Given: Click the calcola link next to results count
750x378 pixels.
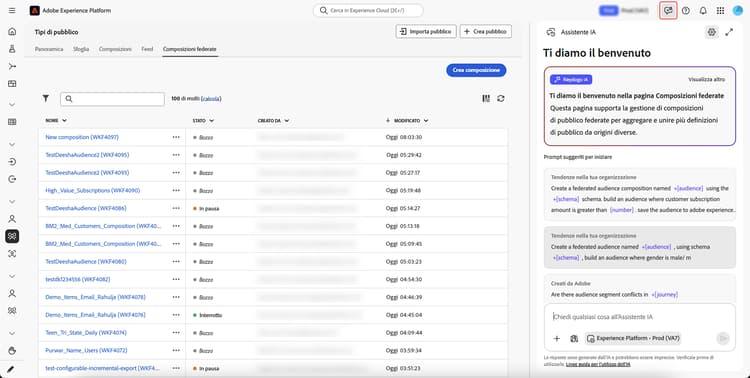Looking at the screenshot, I should click(211, 99).
